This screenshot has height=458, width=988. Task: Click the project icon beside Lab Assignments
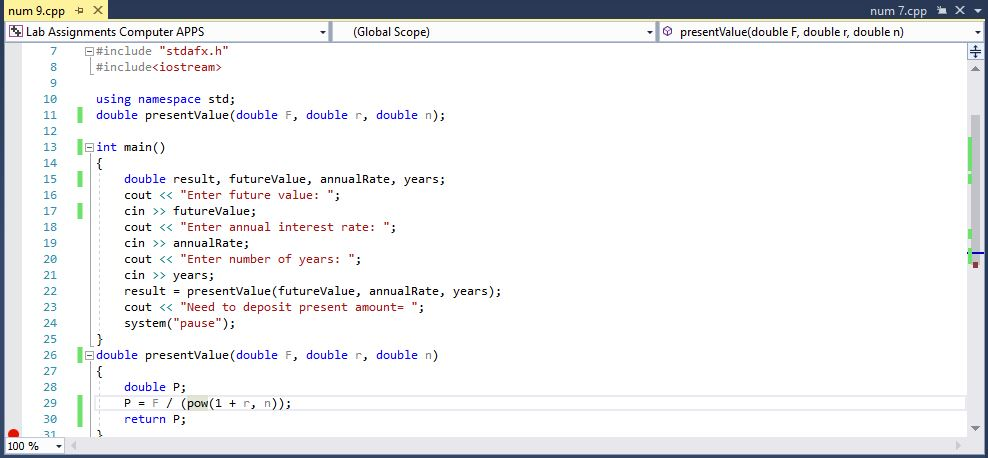click(x=16, y=31)
